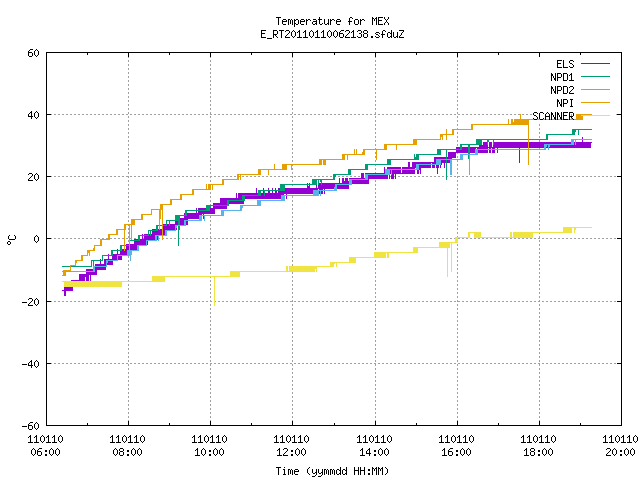
Task: Click the SCANNER legend label
Action: (553, 116)
